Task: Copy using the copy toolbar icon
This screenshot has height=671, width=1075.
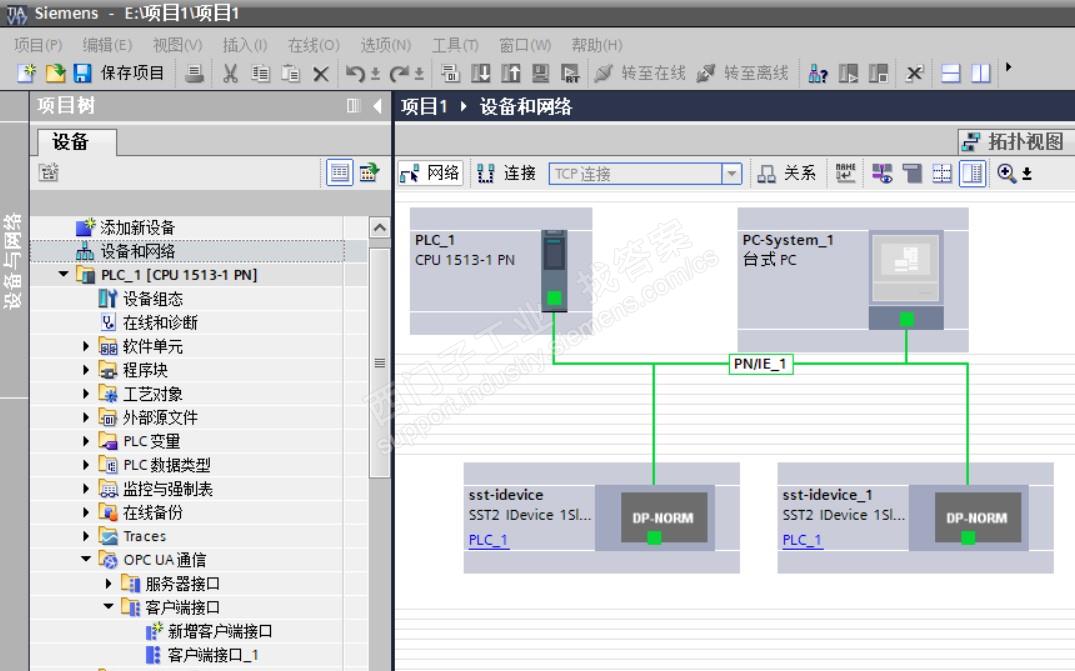Action: click(x=261, y=73)
